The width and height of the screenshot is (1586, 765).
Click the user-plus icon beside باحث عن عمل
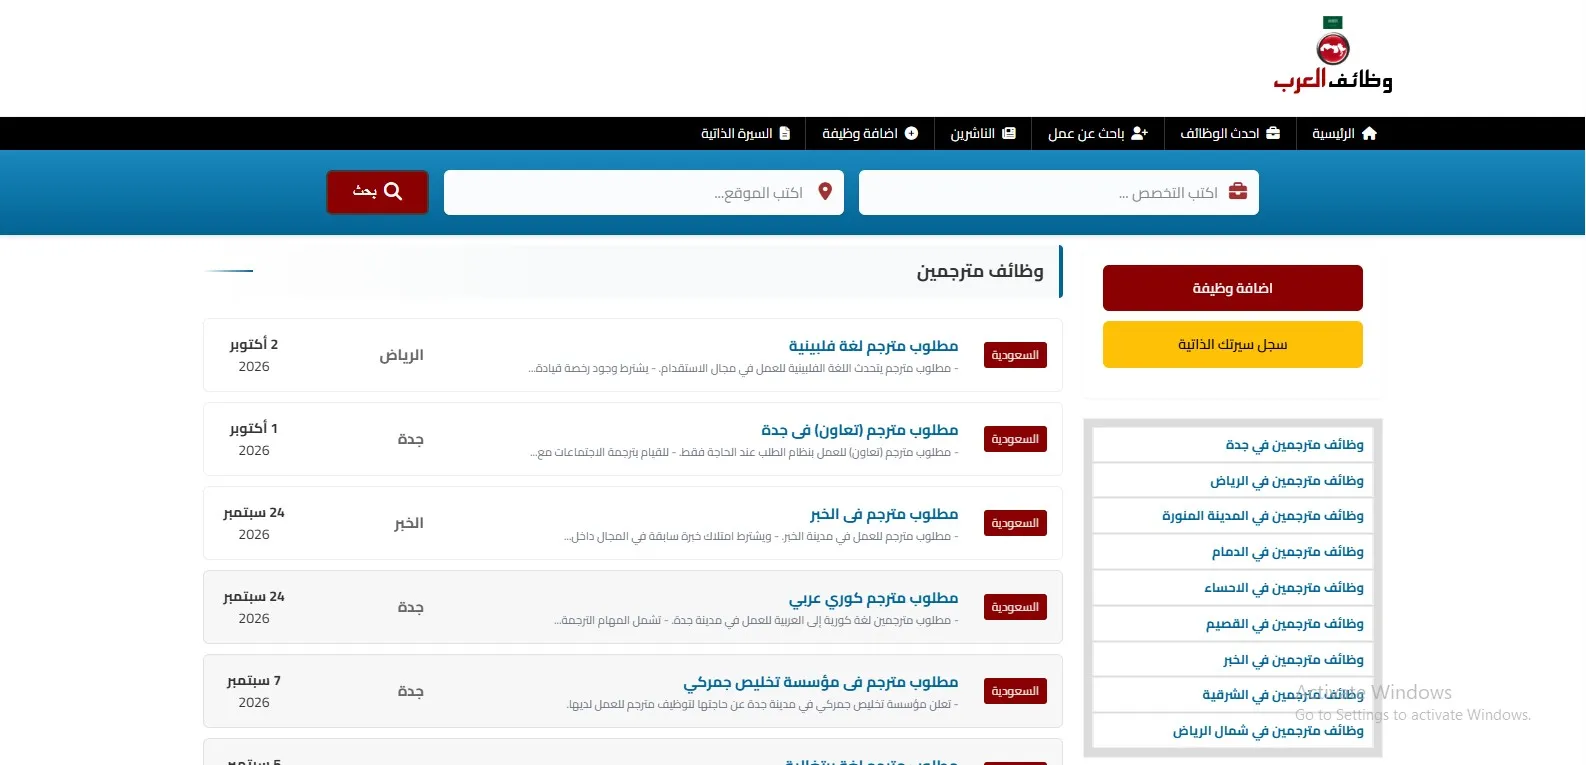click(1139, 133)
